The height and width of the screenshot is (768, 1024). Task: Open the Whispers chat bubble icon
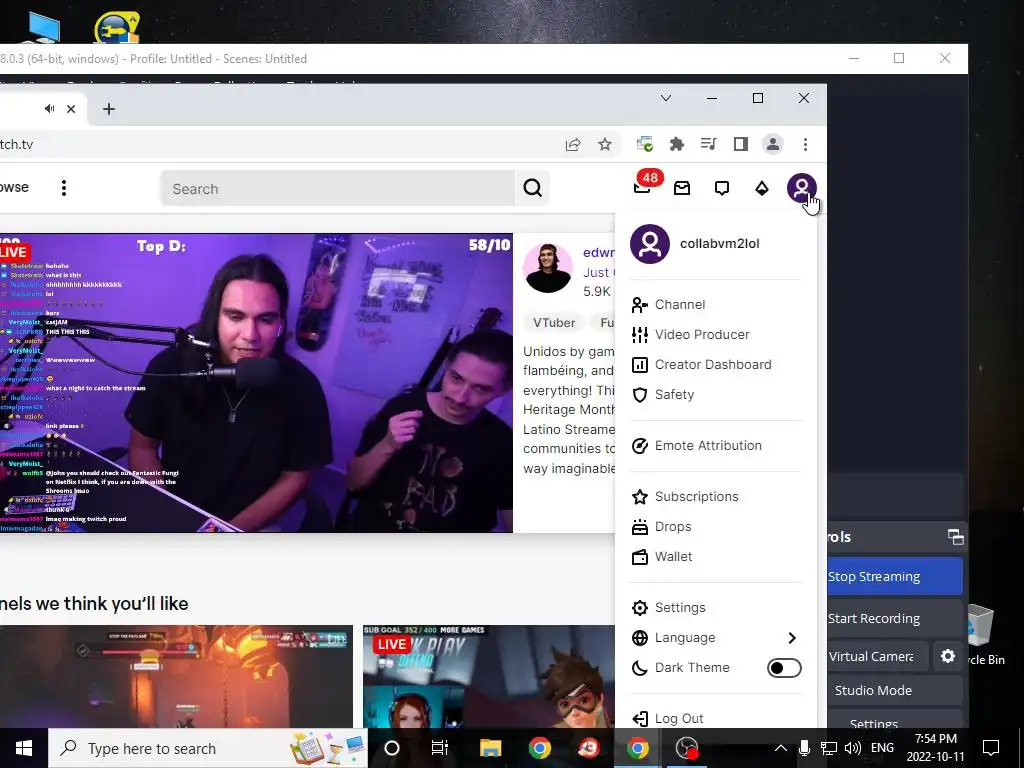[x=722, y=188]
